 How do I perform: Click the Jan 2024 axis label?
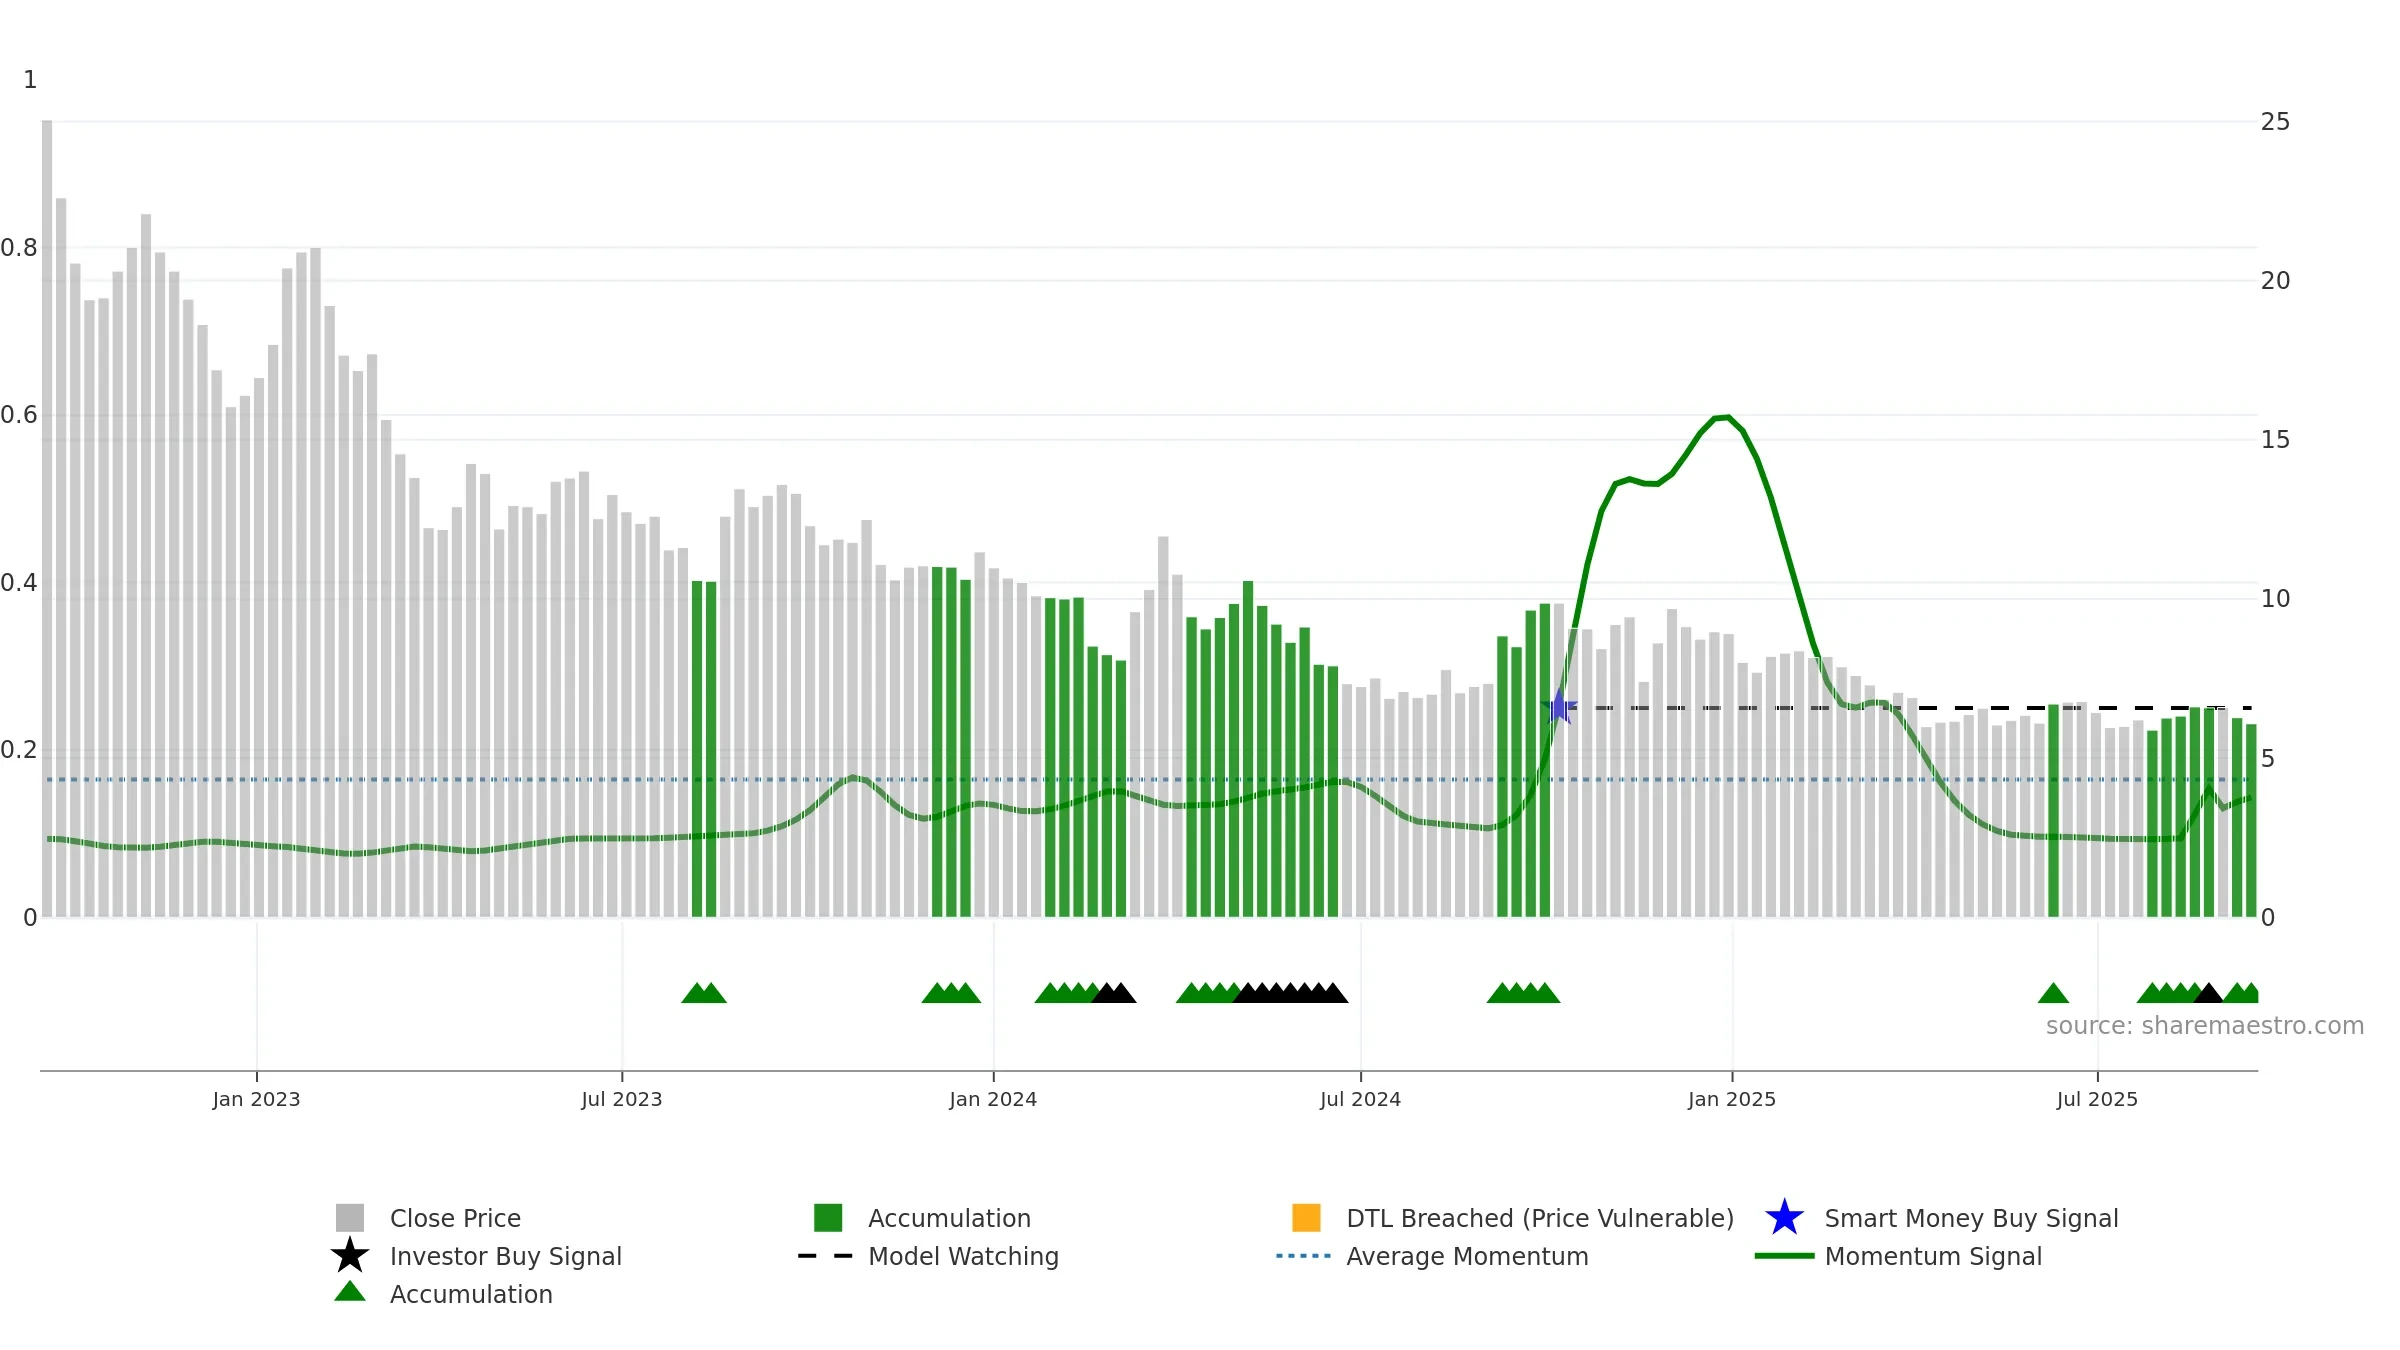(x=993, y=1099)
